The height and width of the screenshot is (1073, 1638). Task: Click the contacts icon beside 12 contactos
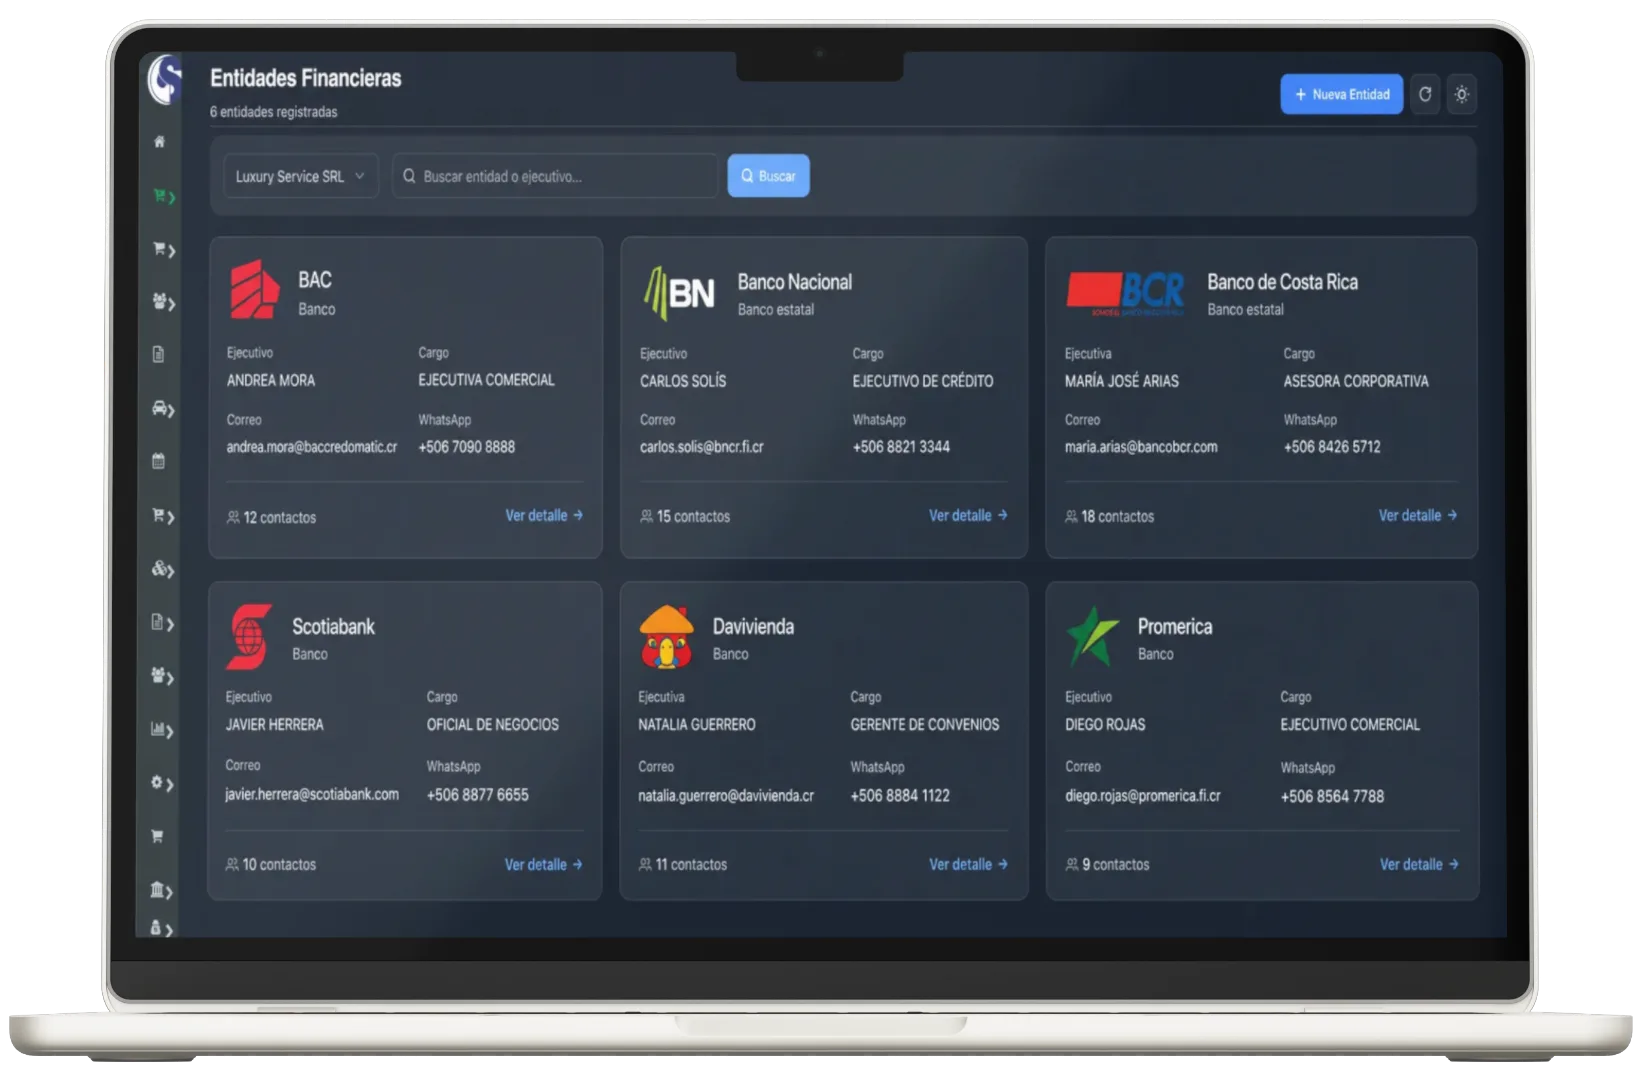coord(233,517)
